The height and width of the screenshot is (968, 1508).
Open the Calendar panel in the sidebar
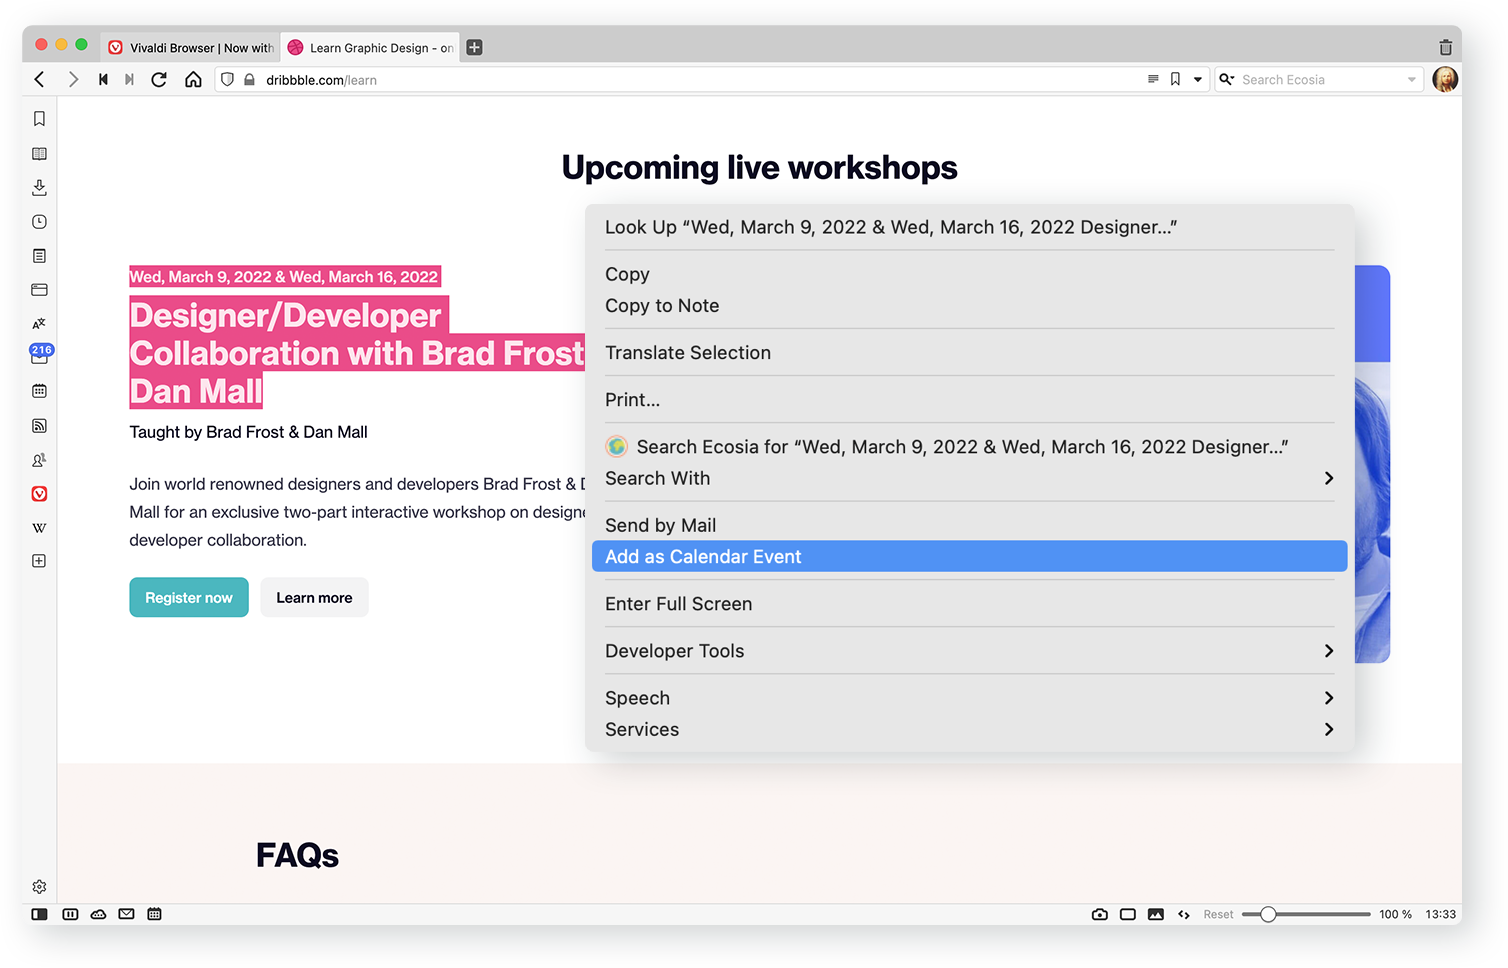pos(39,391)
